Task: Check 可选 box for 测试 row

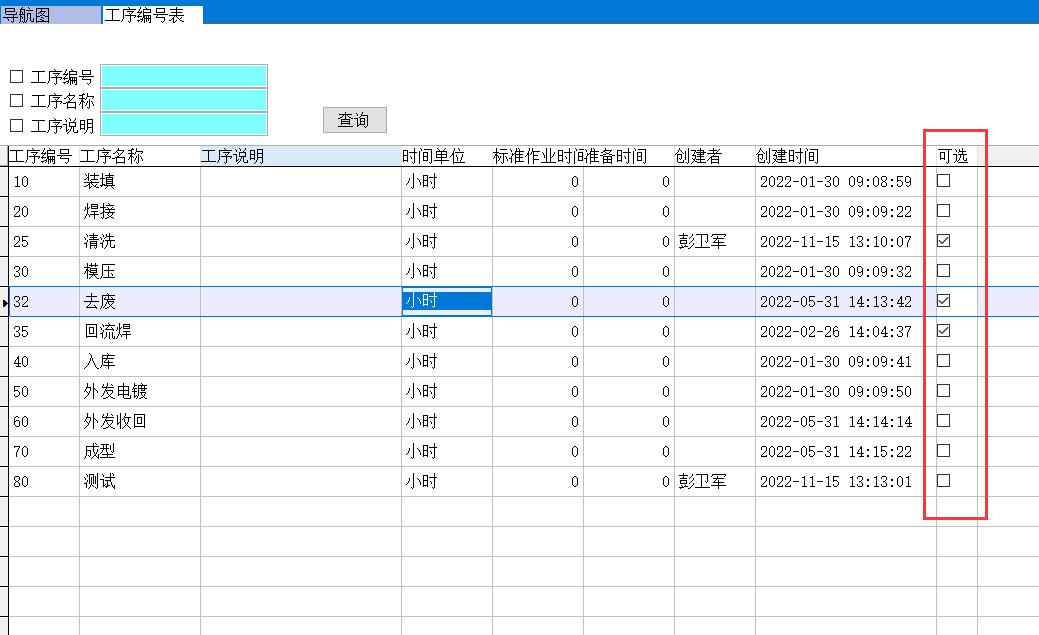Action: [x=943, y=481]
